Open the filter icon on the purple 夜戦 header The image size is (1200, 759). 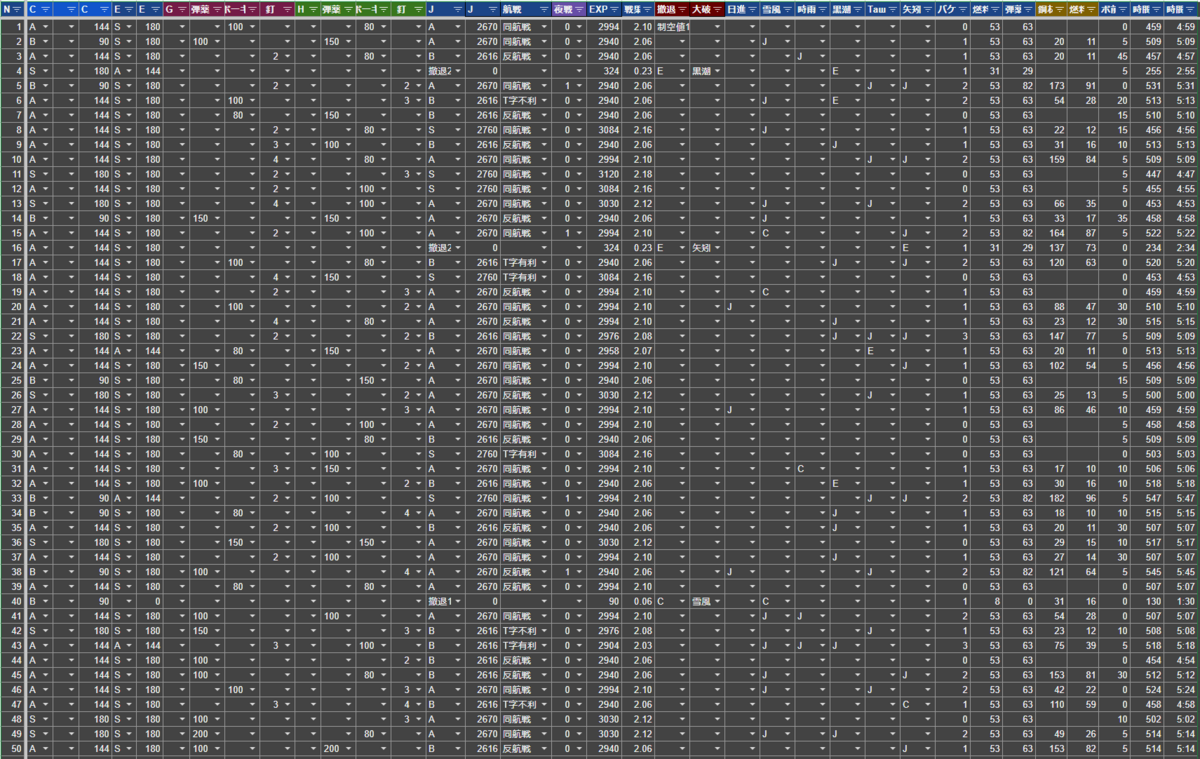(577, 9)
